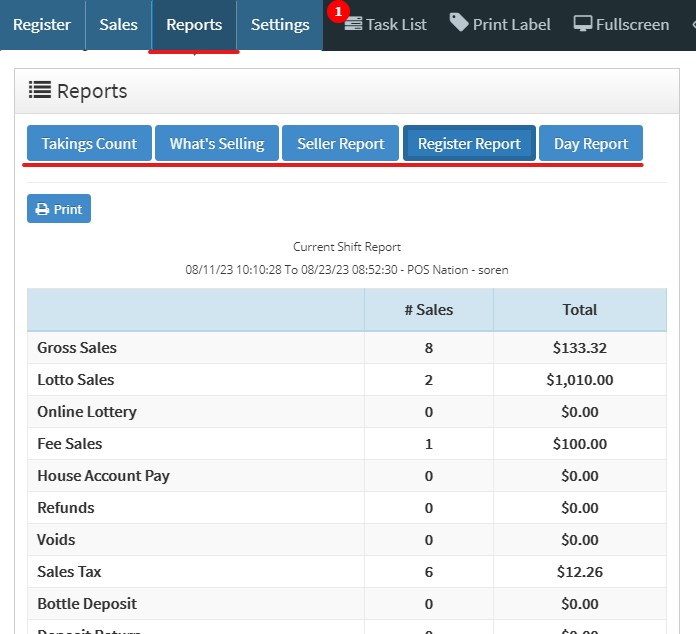The image size is (696, 634).
Task: Select the Lotto Sales row label
Action: (x=76, y=380)
